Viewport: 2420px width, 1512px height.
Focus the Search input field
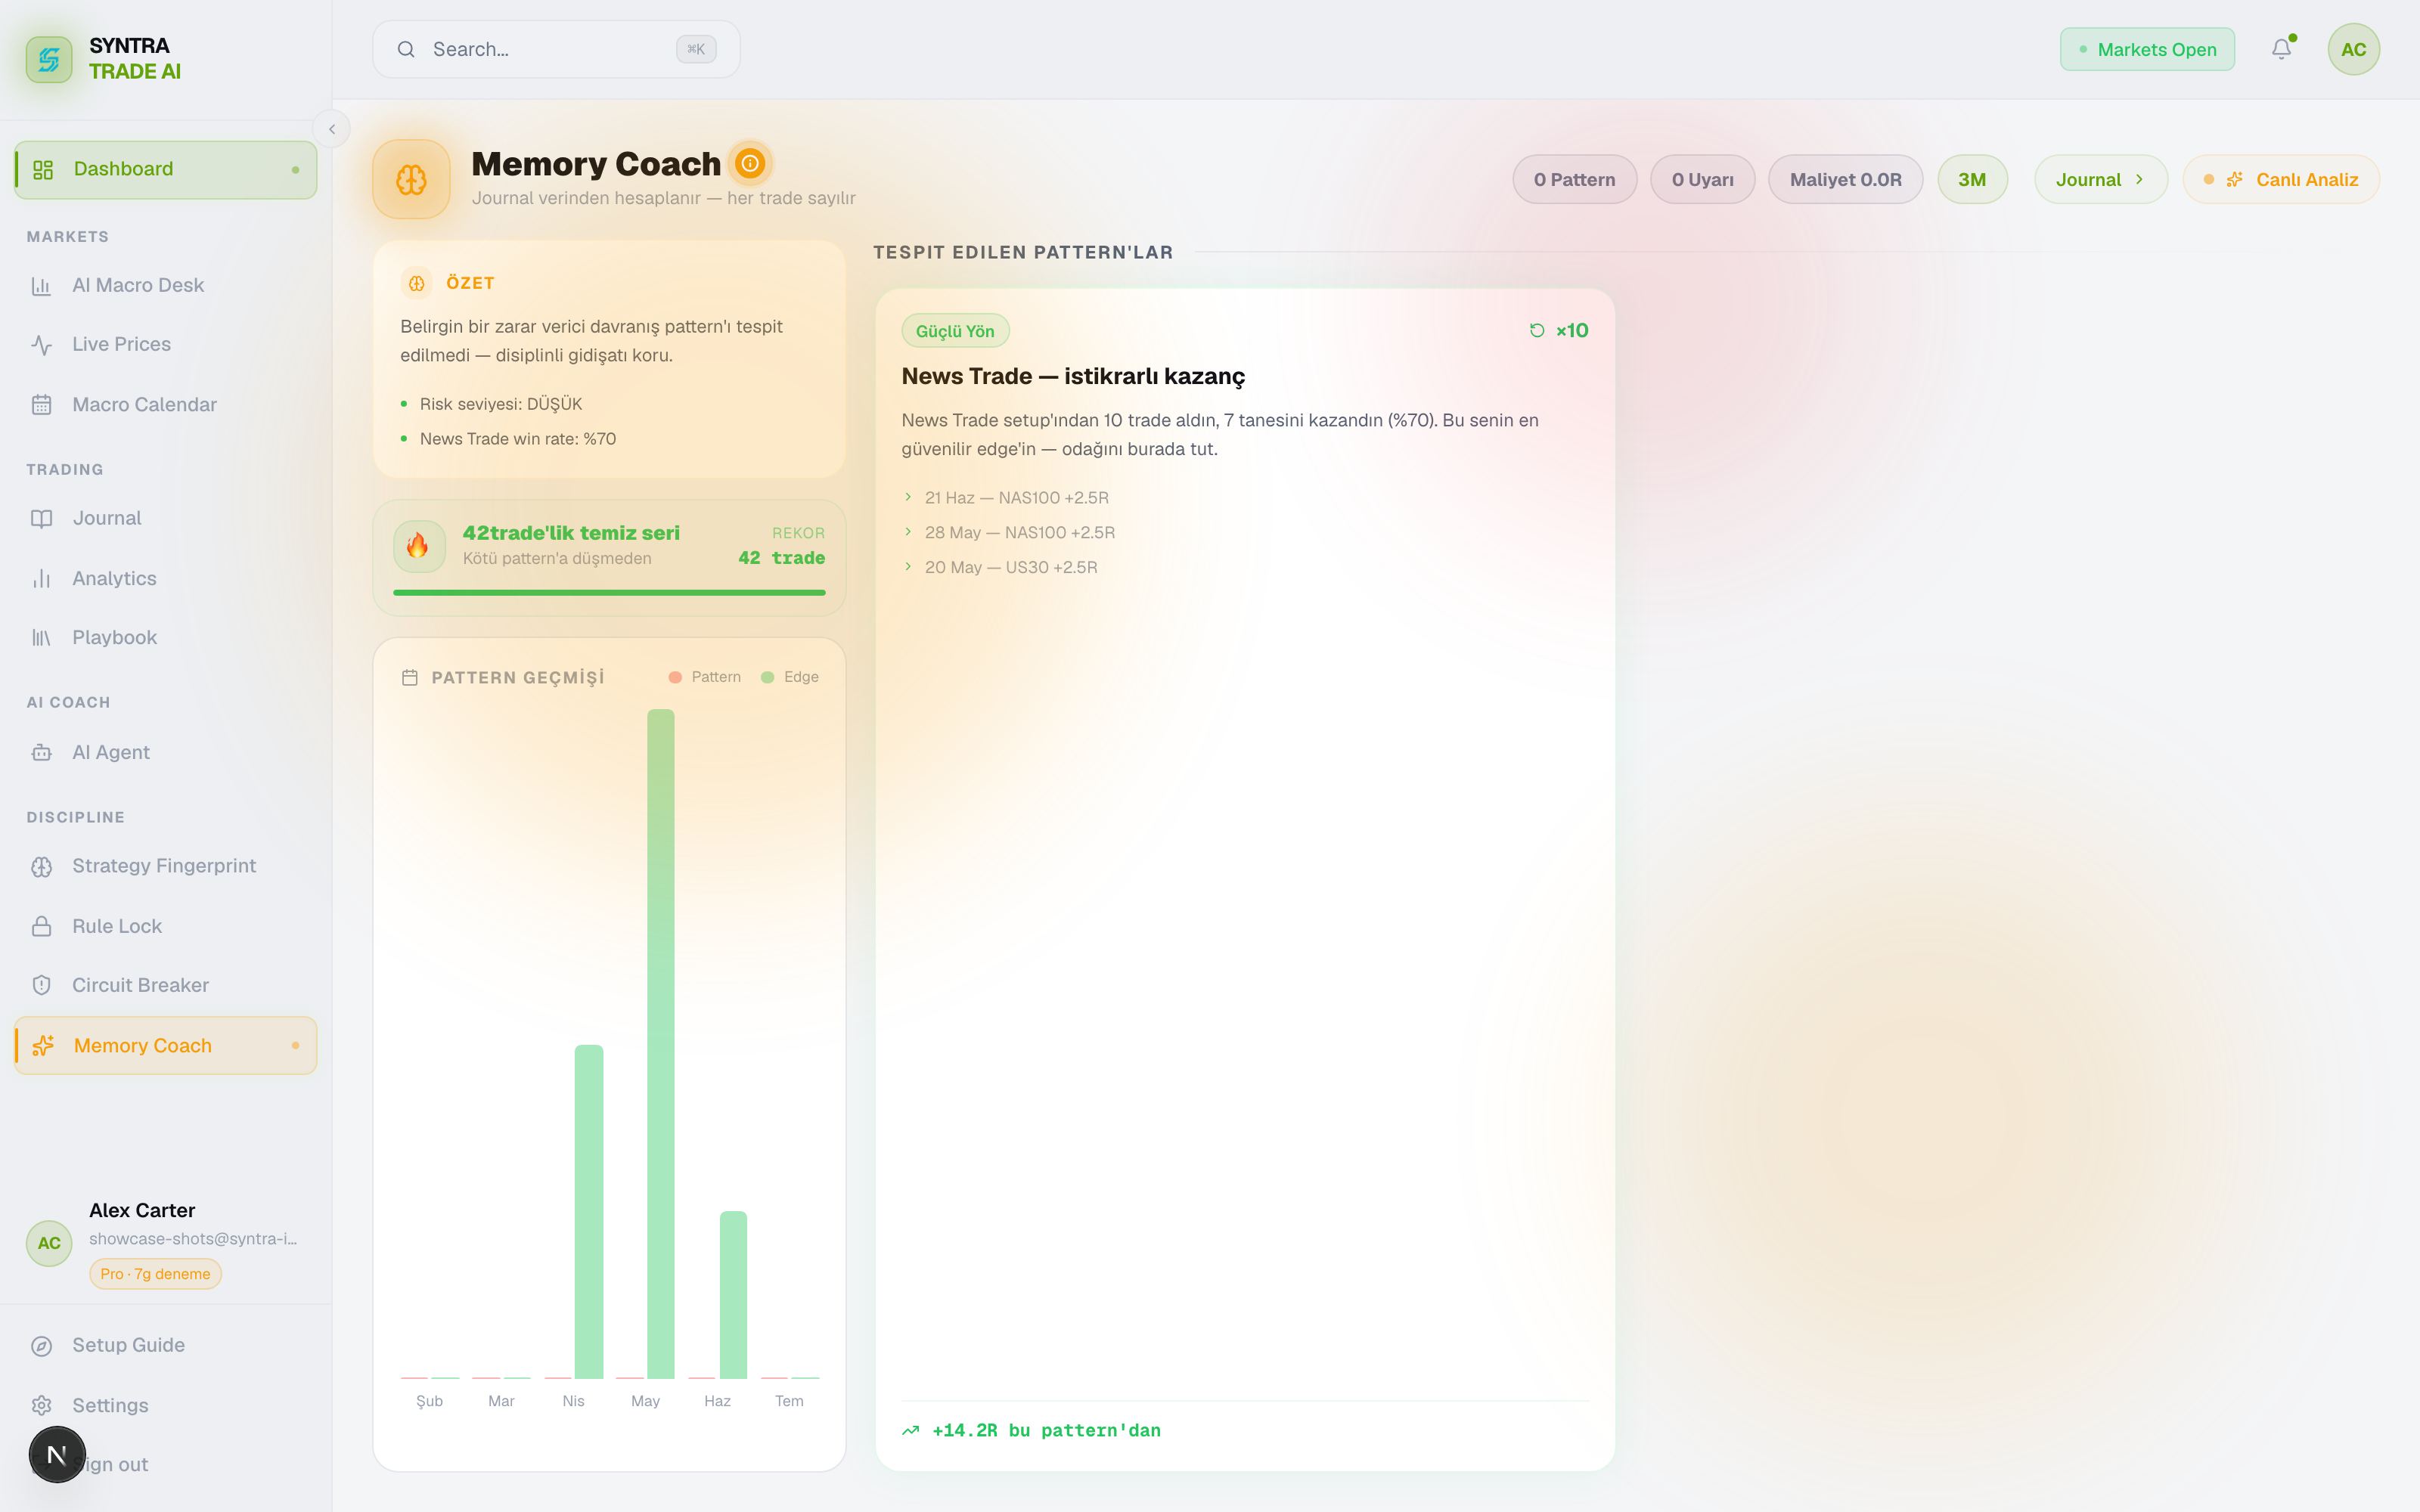(556, 49)
